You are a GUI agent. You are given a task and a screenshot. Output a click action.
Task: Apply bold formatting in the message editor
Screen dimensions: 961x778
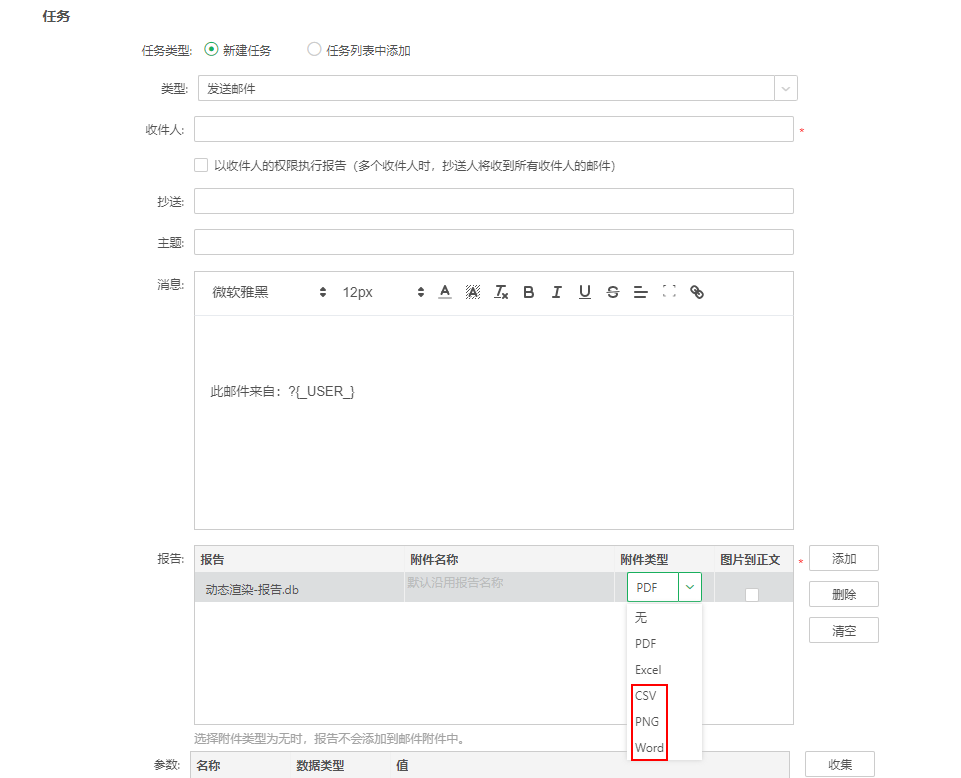tap(529, 291)
